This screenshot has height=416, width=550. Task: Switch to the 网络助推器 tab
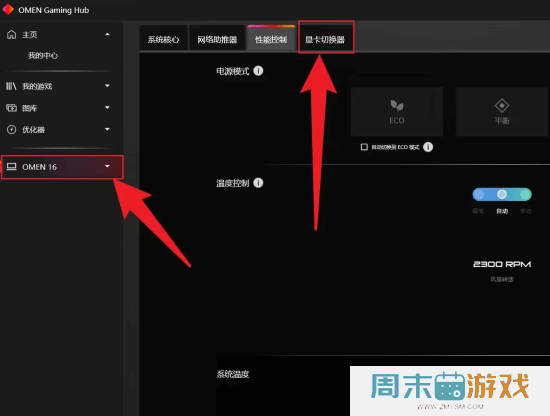click(x=217, y=38)
